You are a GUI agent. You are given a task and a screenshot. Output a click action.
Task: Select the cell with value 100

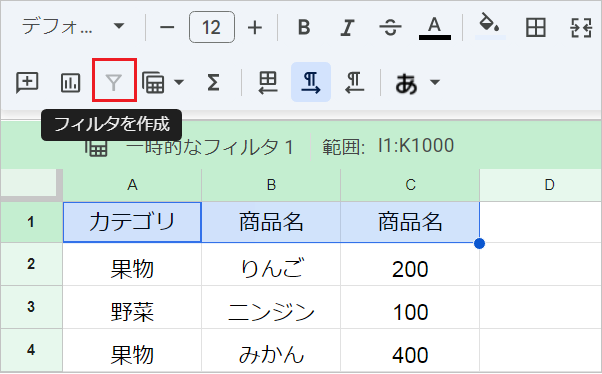pyautogui.click(x=410, y=307)
